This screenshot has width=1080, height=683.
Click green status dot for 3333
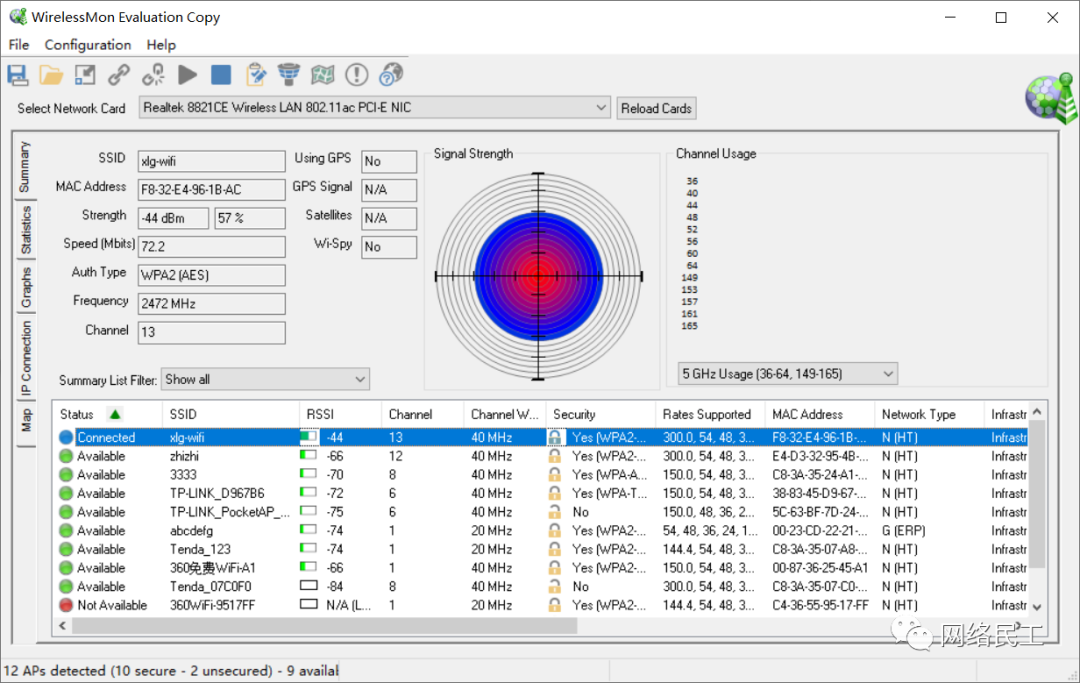[x=66, y=474]
